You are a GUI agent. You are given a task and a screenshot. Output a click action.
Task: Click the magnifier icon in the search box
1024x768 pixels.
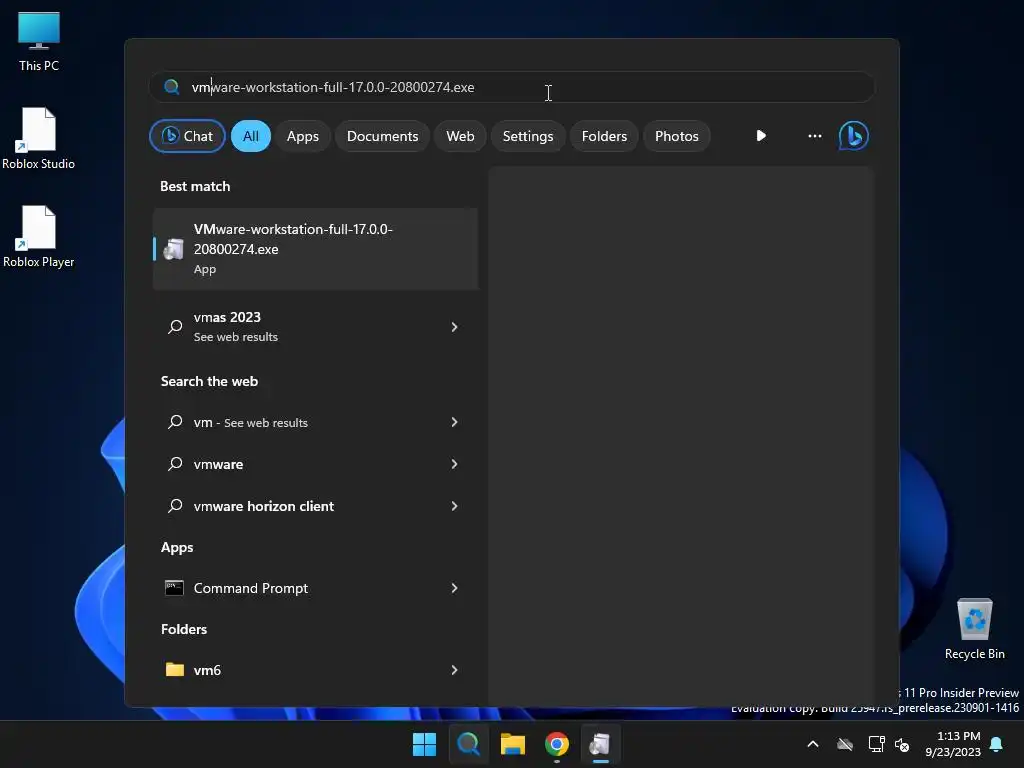[172, 87]
